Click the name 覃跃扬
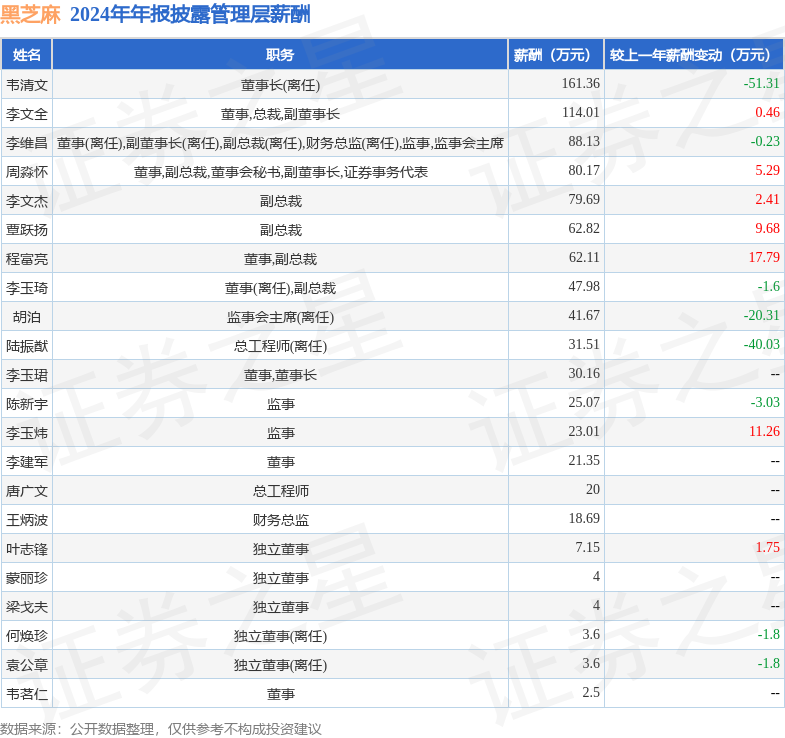The image size is (785, 738). pos(27,230)
